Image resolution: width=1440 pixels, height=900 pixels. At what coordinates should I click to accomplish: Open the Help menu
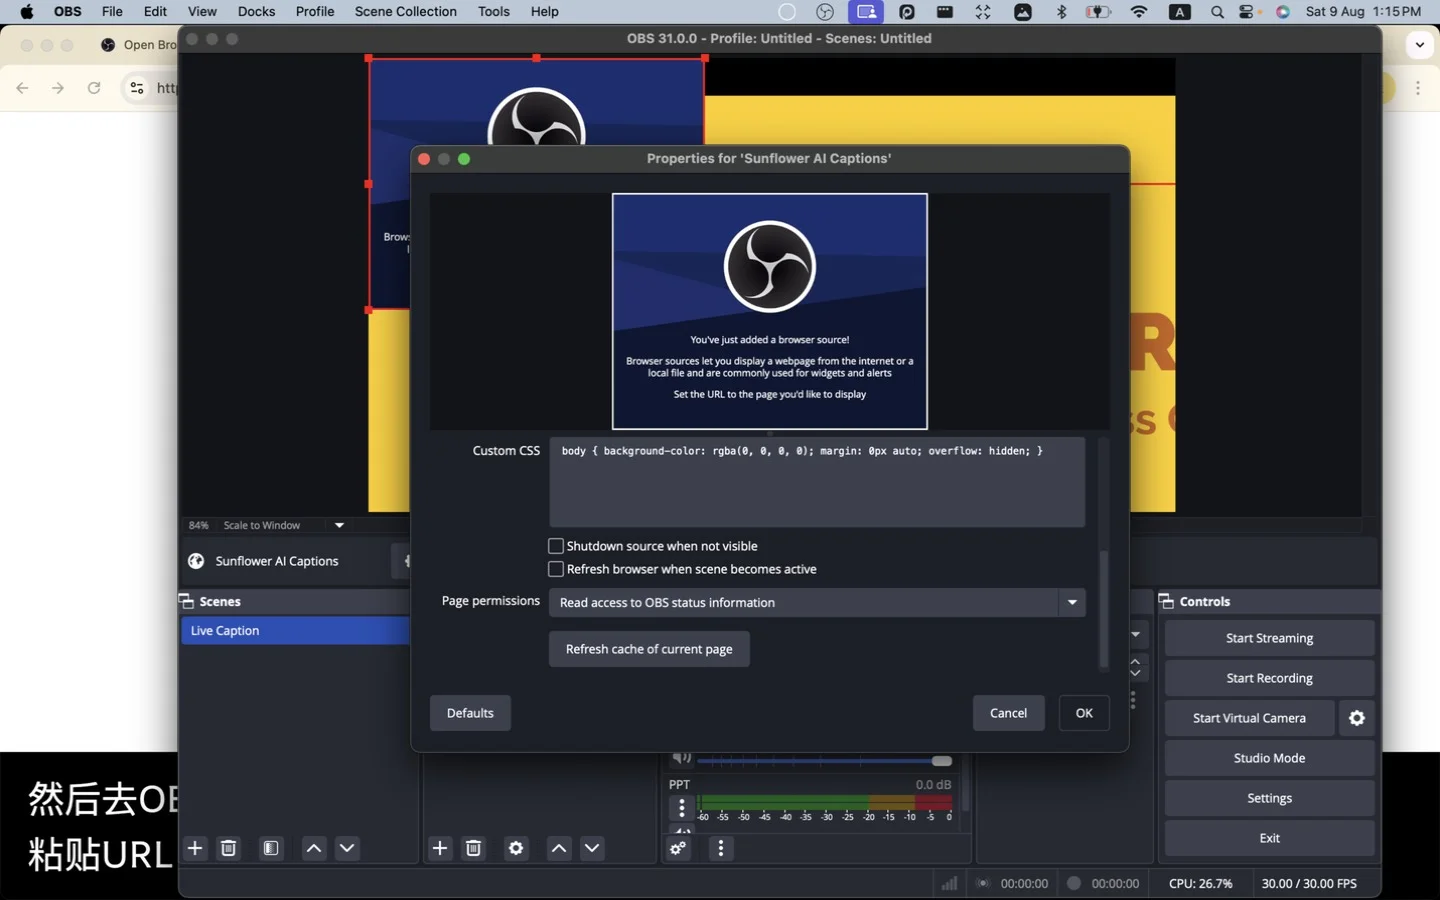(x=545, y=12)
